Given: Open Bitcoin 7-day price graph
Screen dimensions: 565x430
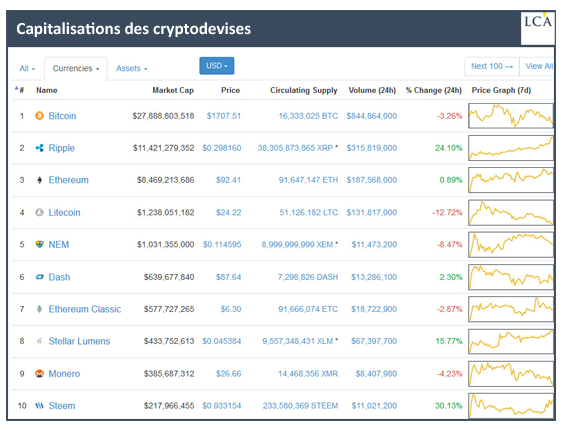Looking at the screenshot, I should tap(511, 116).
